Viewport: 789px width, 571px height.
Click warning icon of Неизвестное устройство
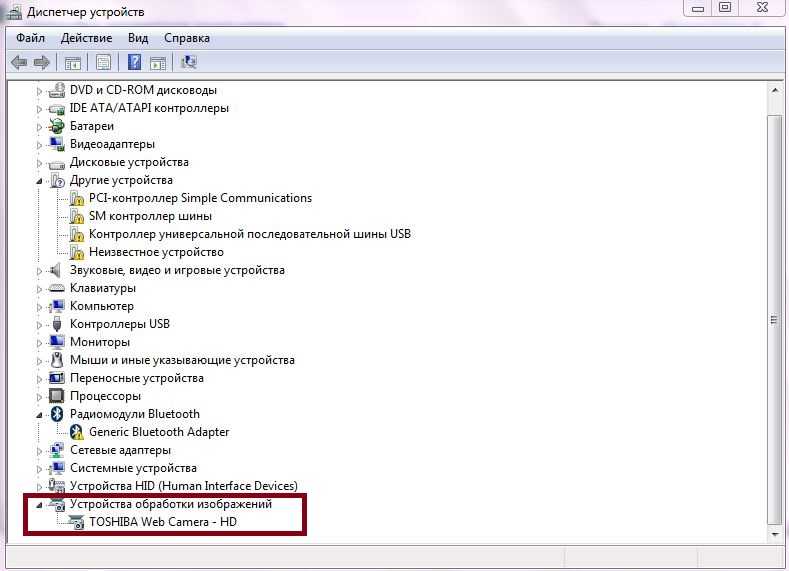pos(76,252)
